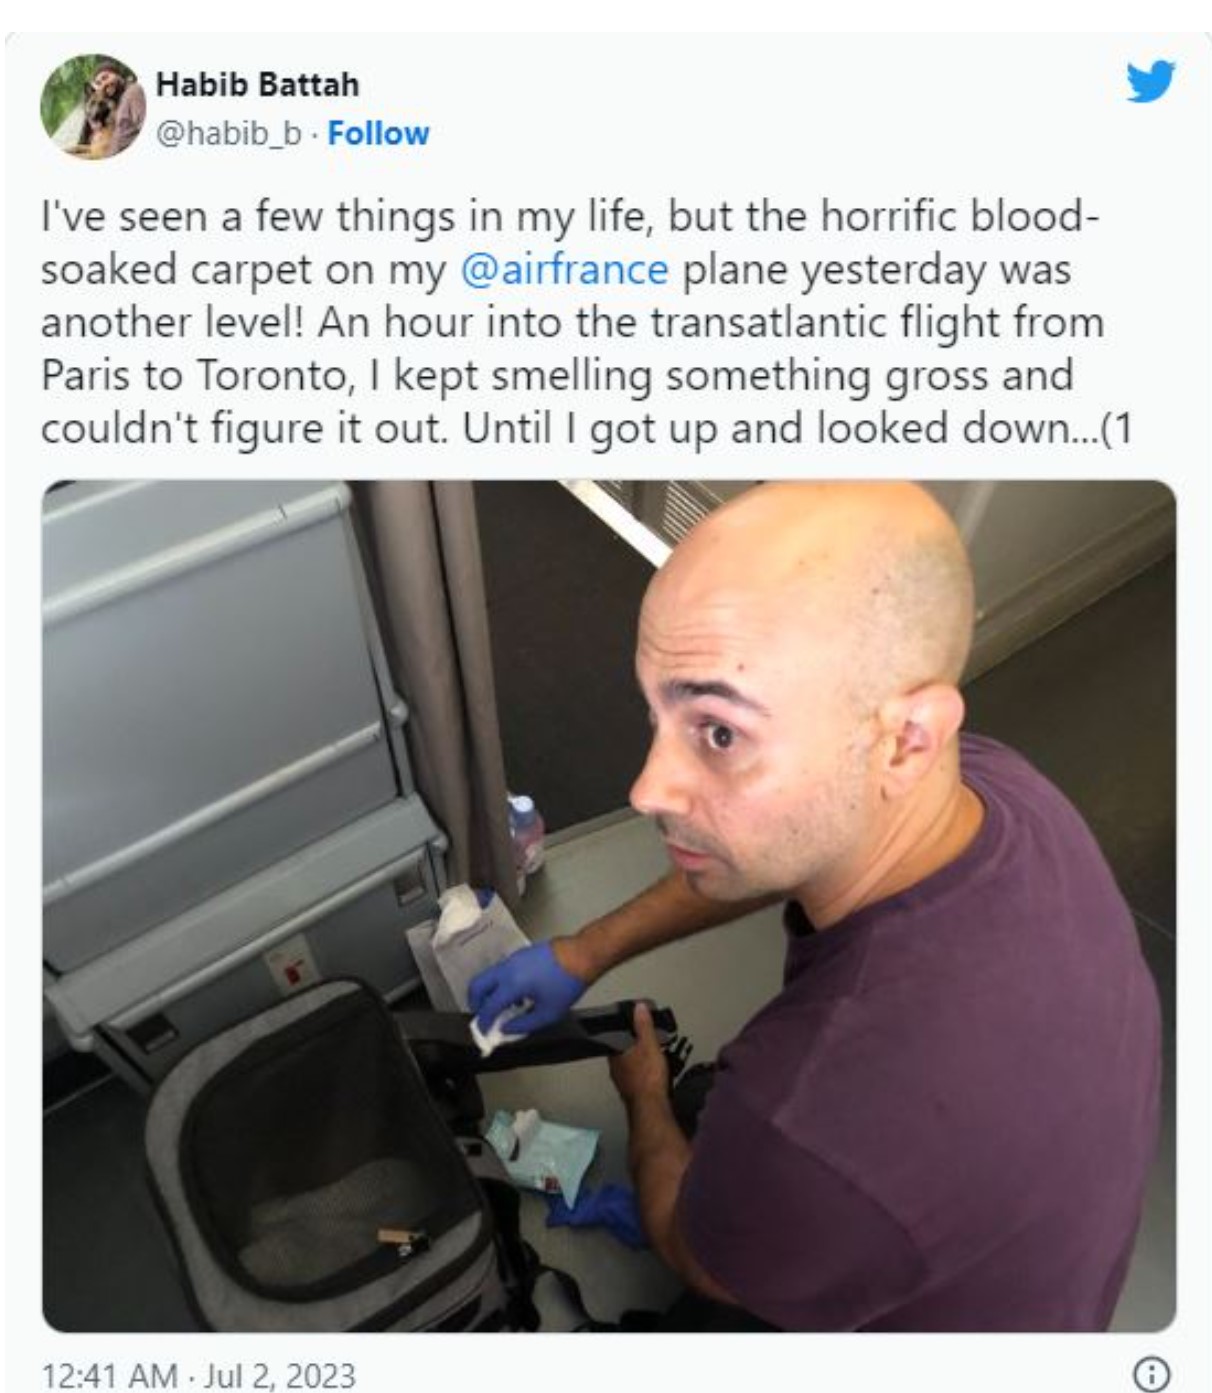
Task: Open the attached tweet photo
Action: pos(609,906)
